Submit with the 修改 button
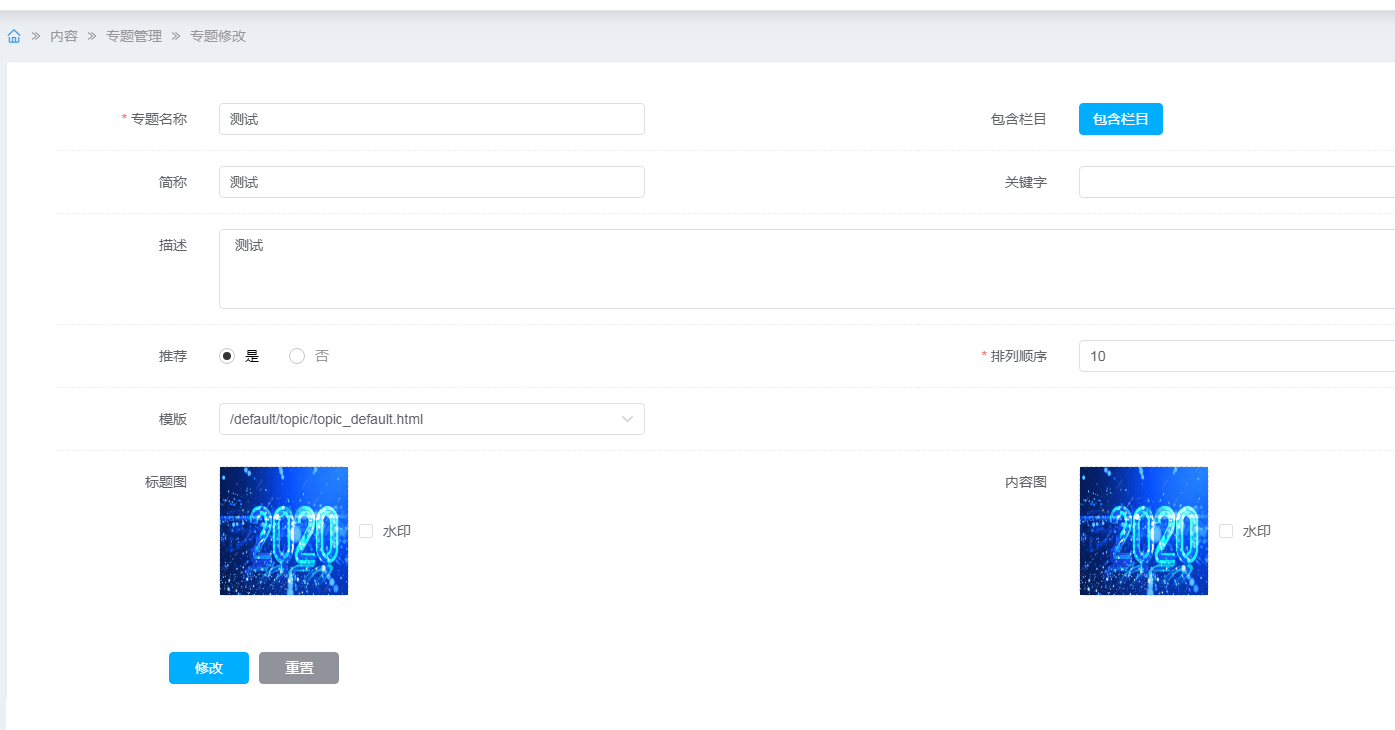The image size is (1395, 730). [209, 668]
